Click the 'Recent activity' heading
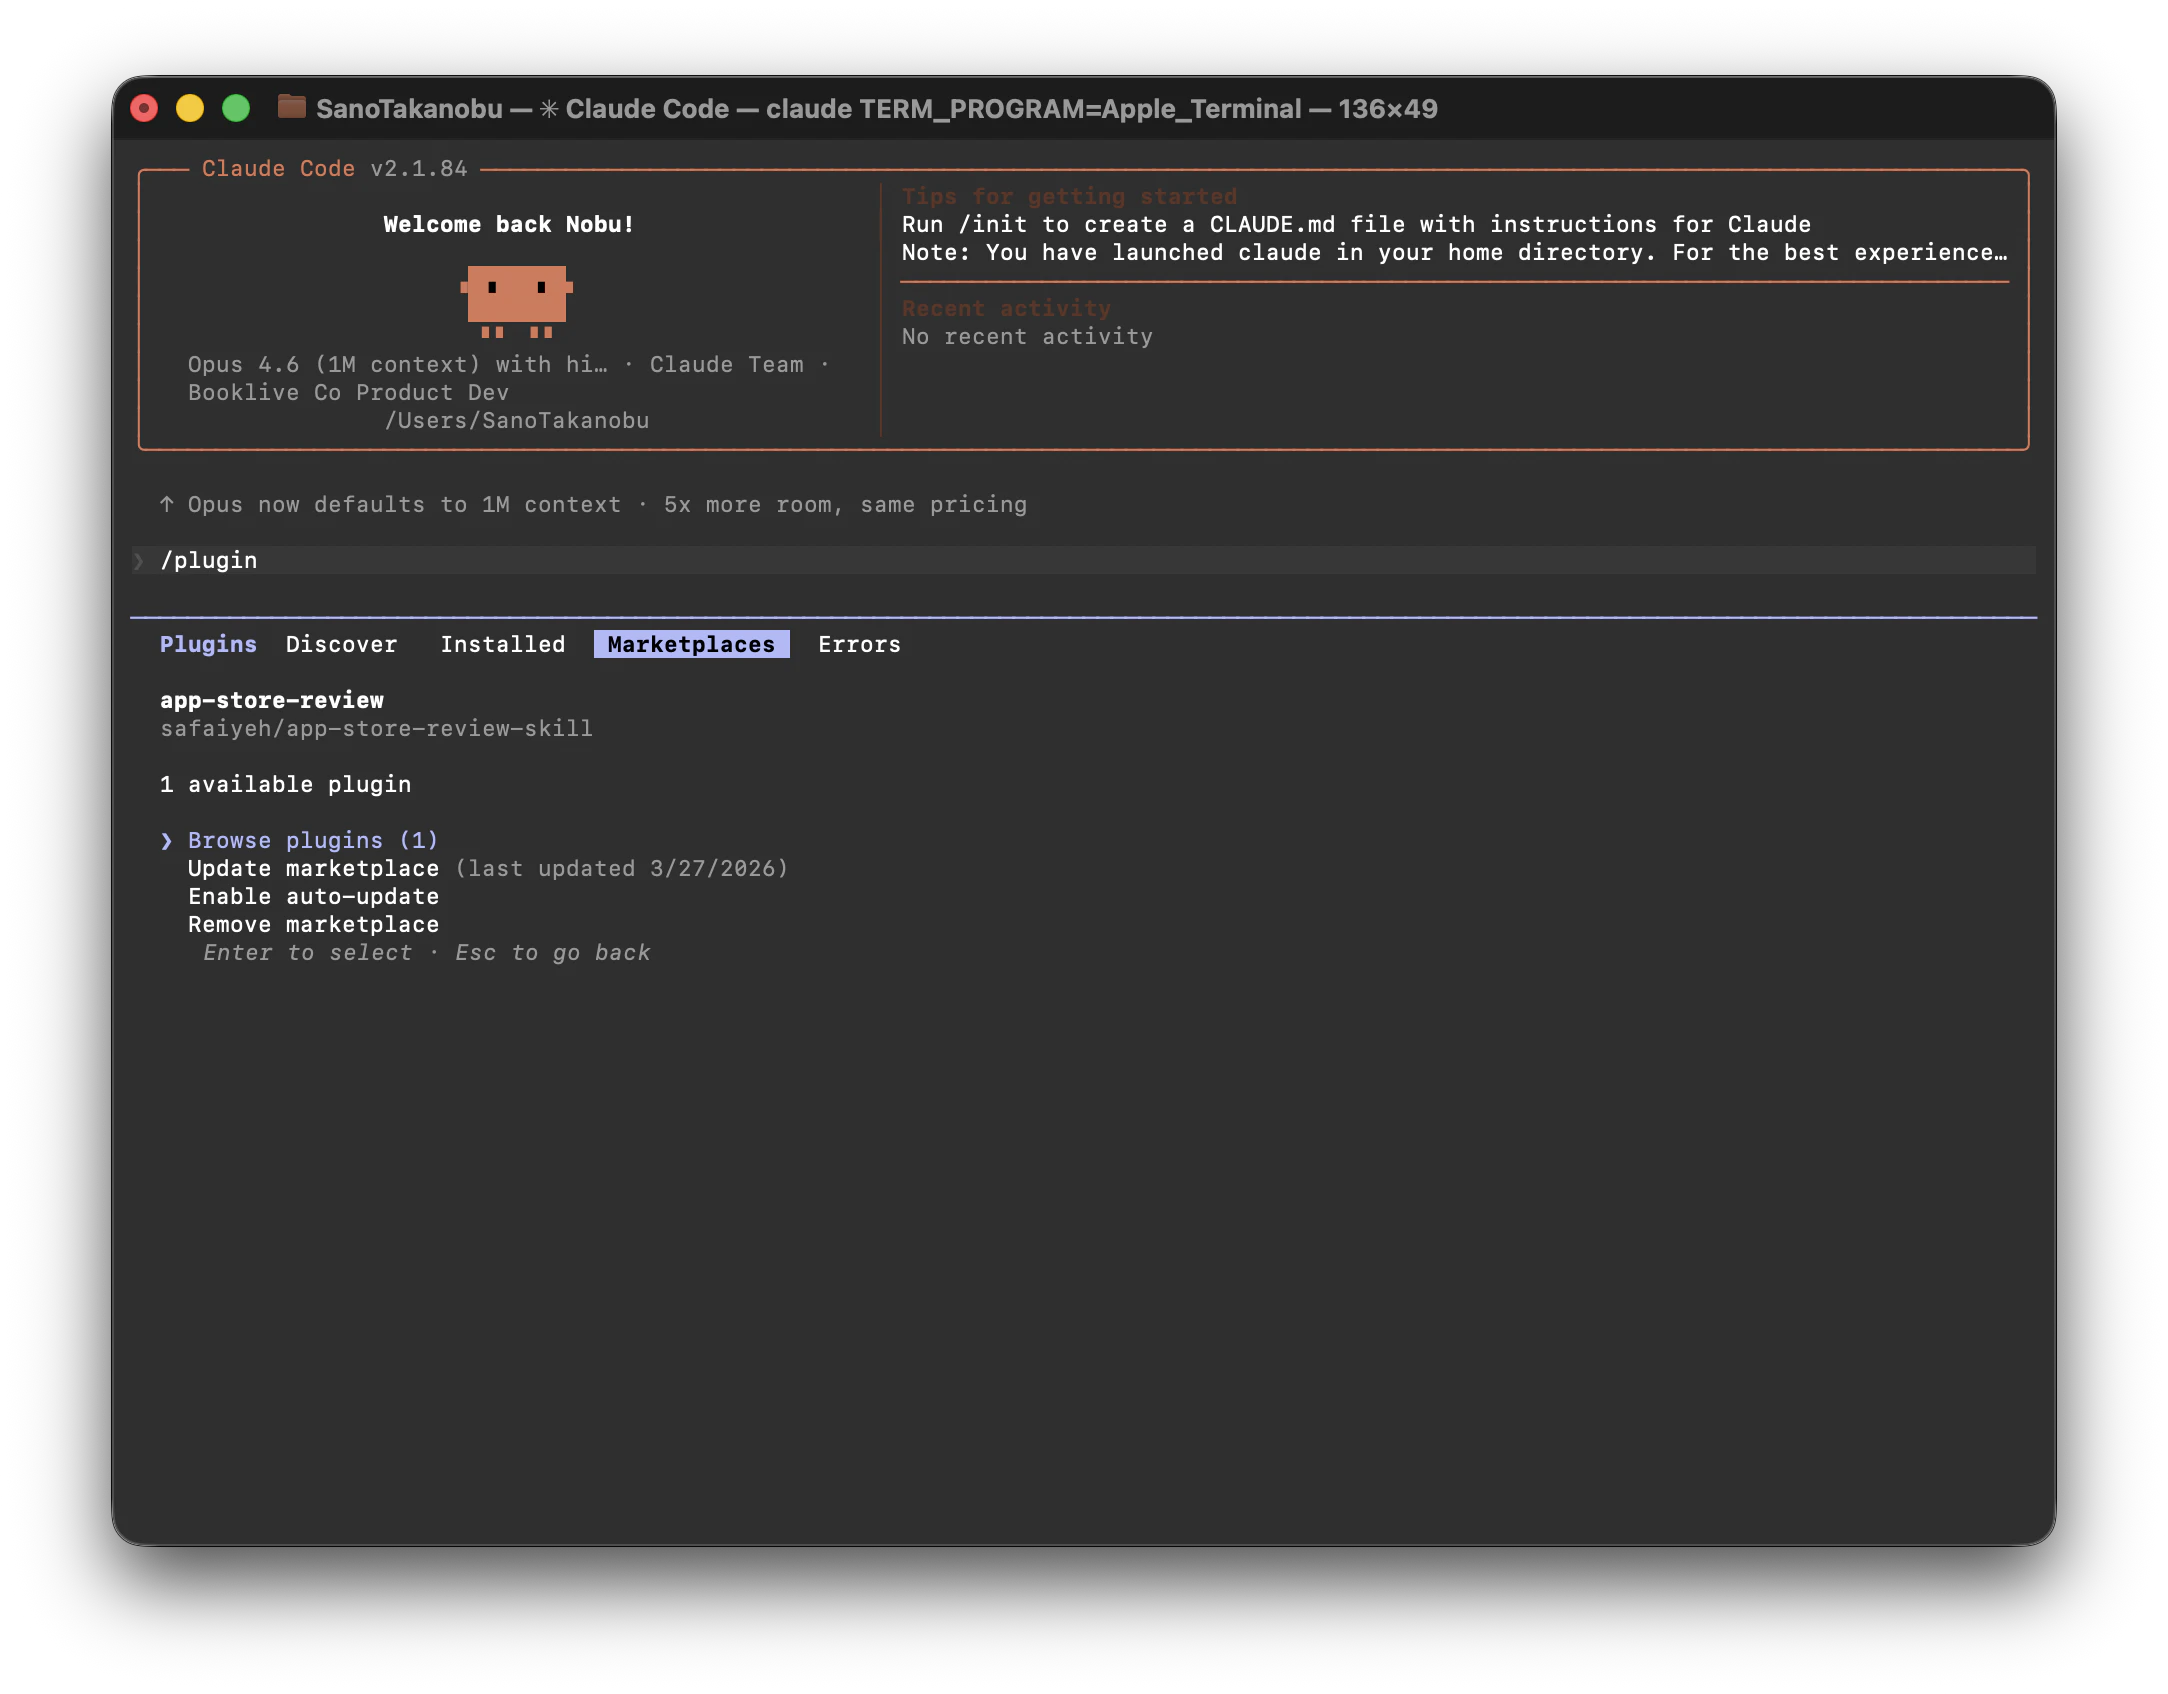Screen dimensions: 2168x1694 pos(1006,308)
